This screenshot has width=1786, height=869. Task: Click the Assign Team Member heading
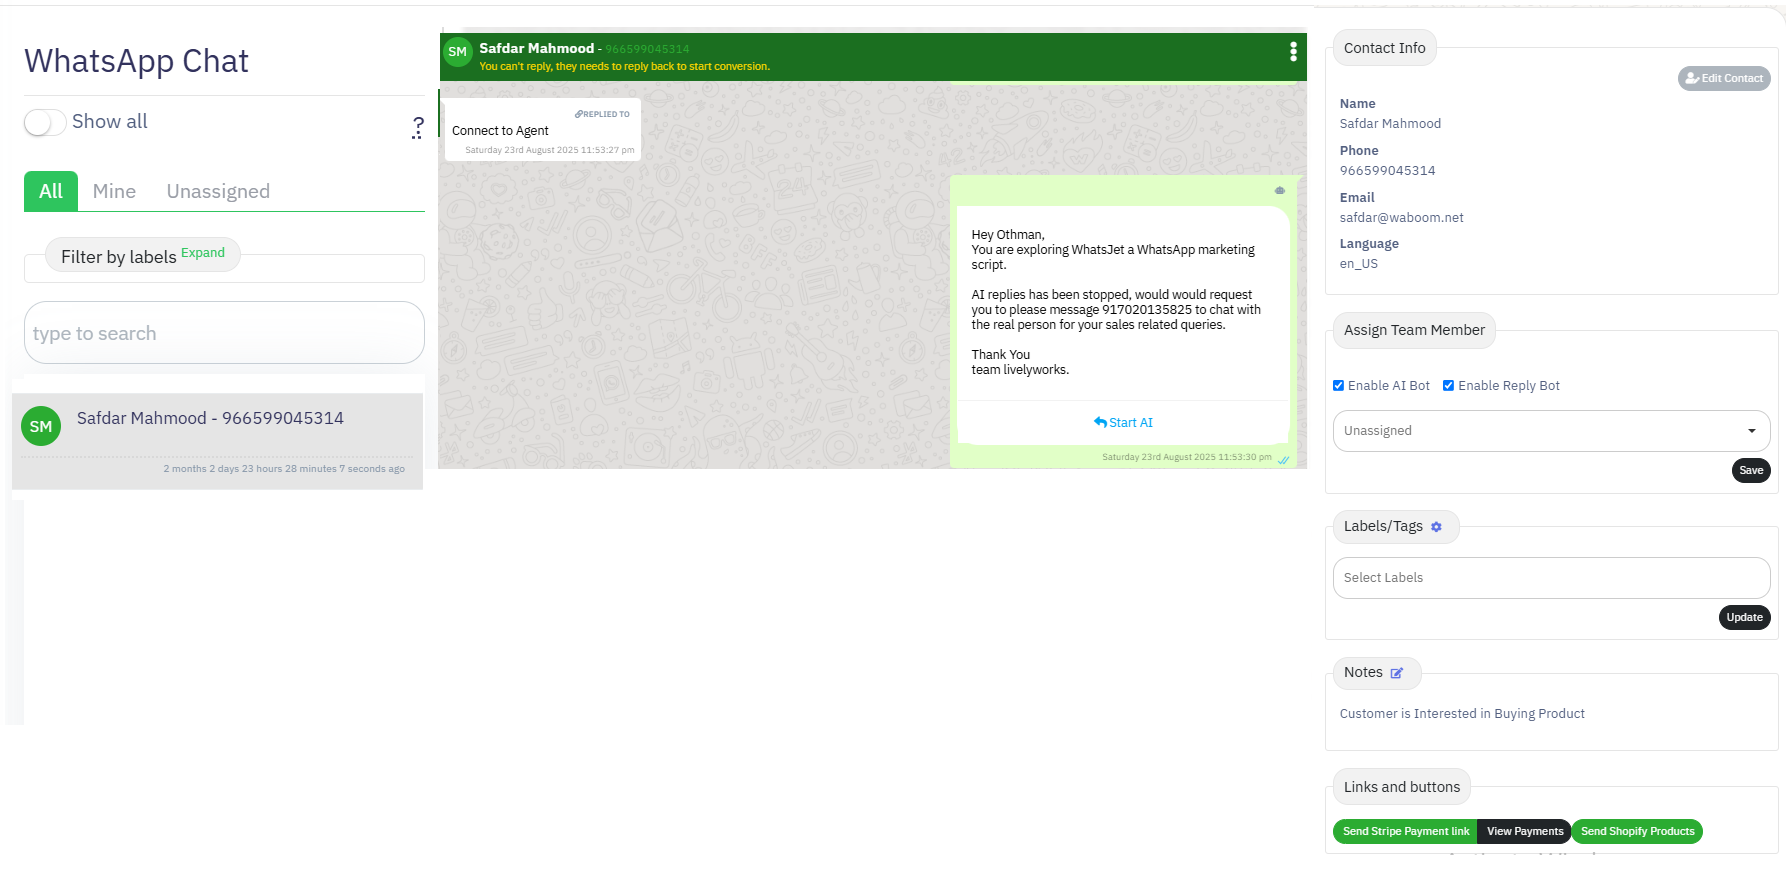tap(1414, 330)
